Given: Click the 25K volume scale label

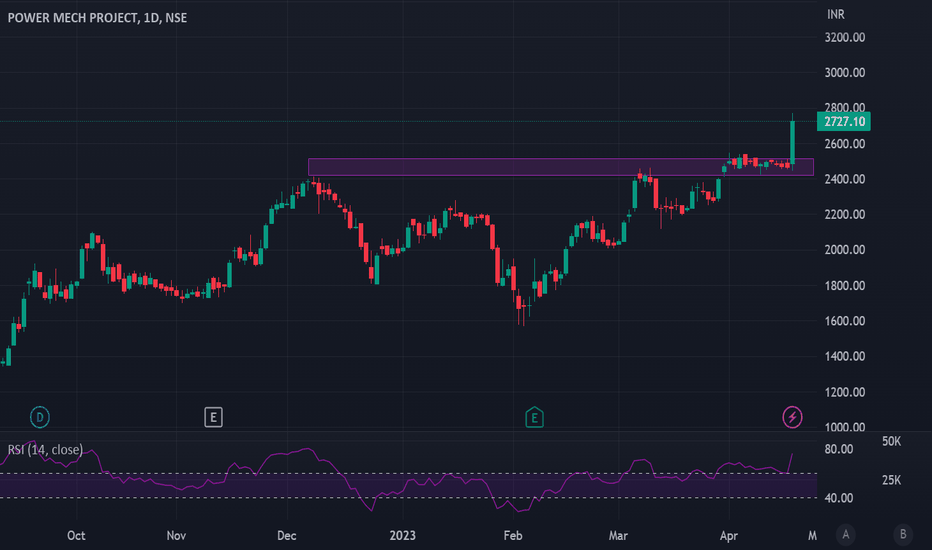Looking at the screenshot, I should coord(892,480).
